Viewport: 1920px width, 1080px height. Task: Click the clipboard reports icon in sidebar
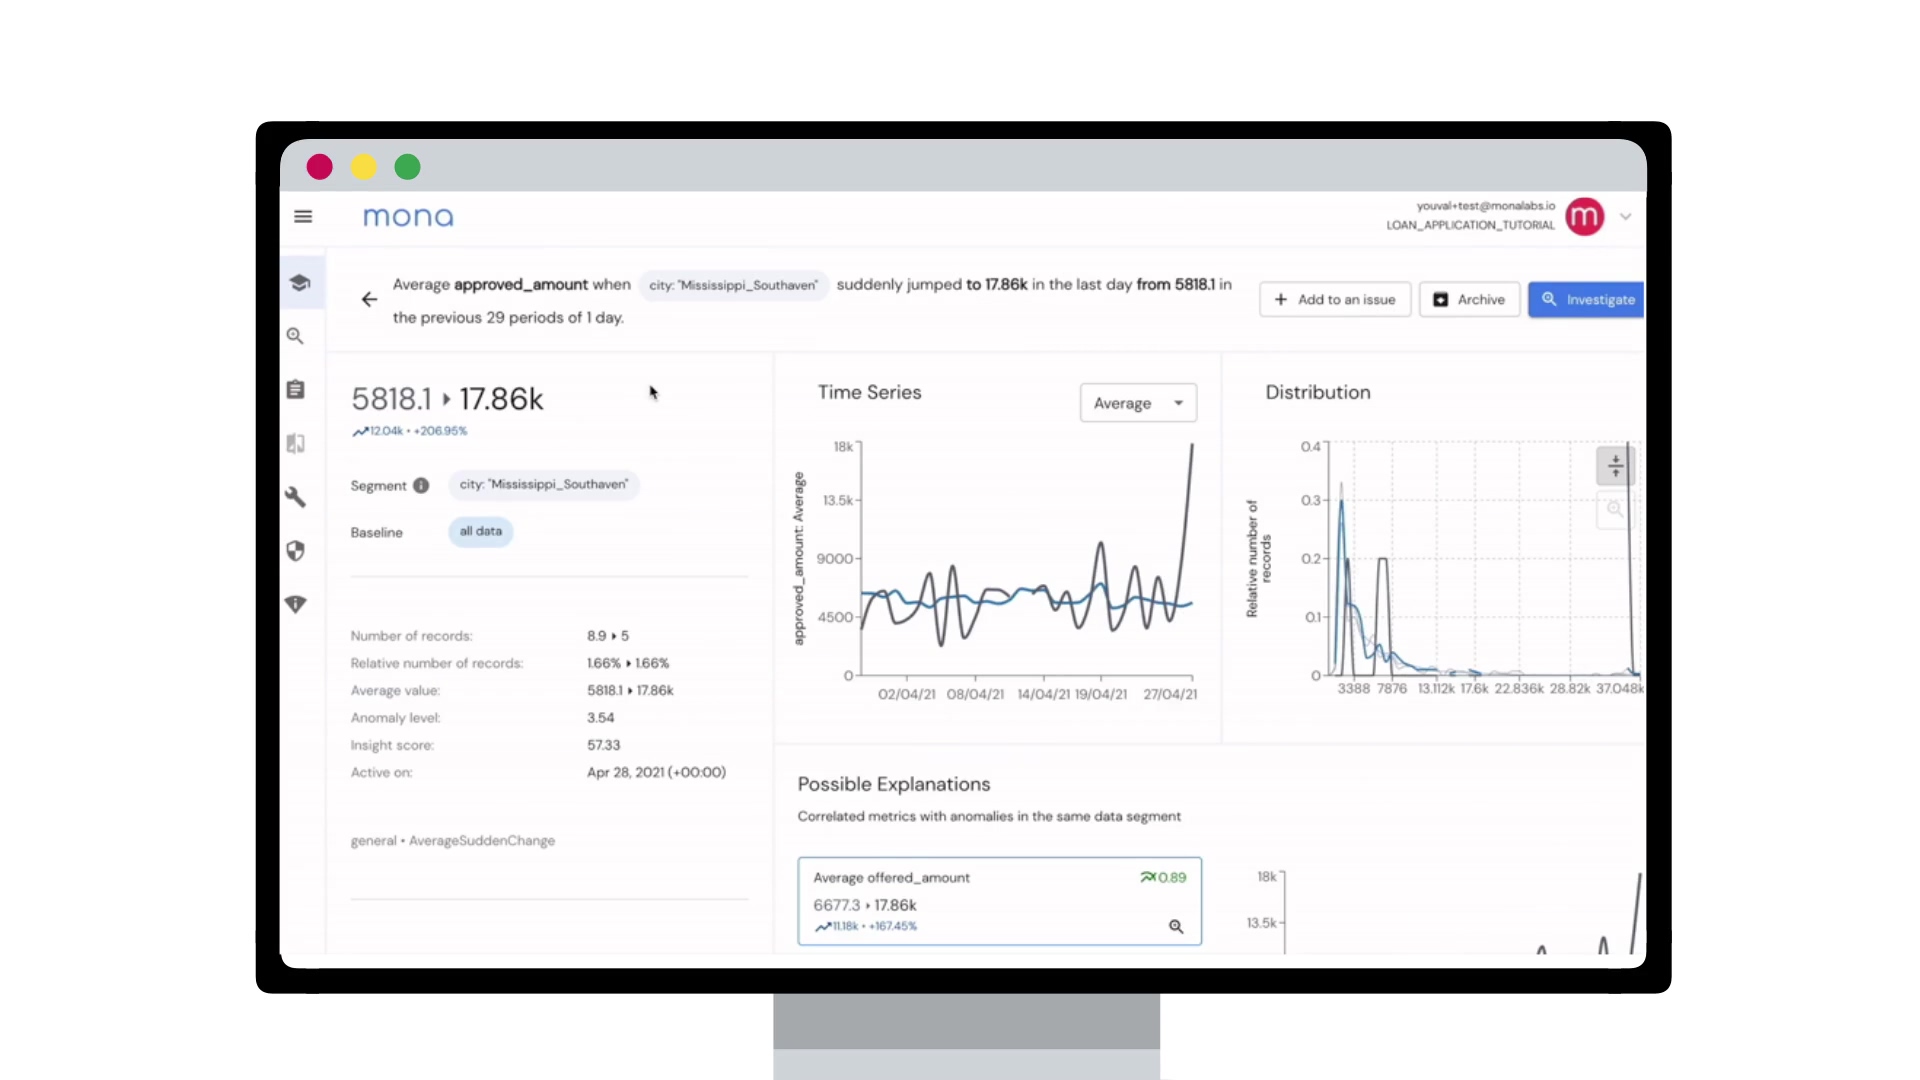point(296,389)
